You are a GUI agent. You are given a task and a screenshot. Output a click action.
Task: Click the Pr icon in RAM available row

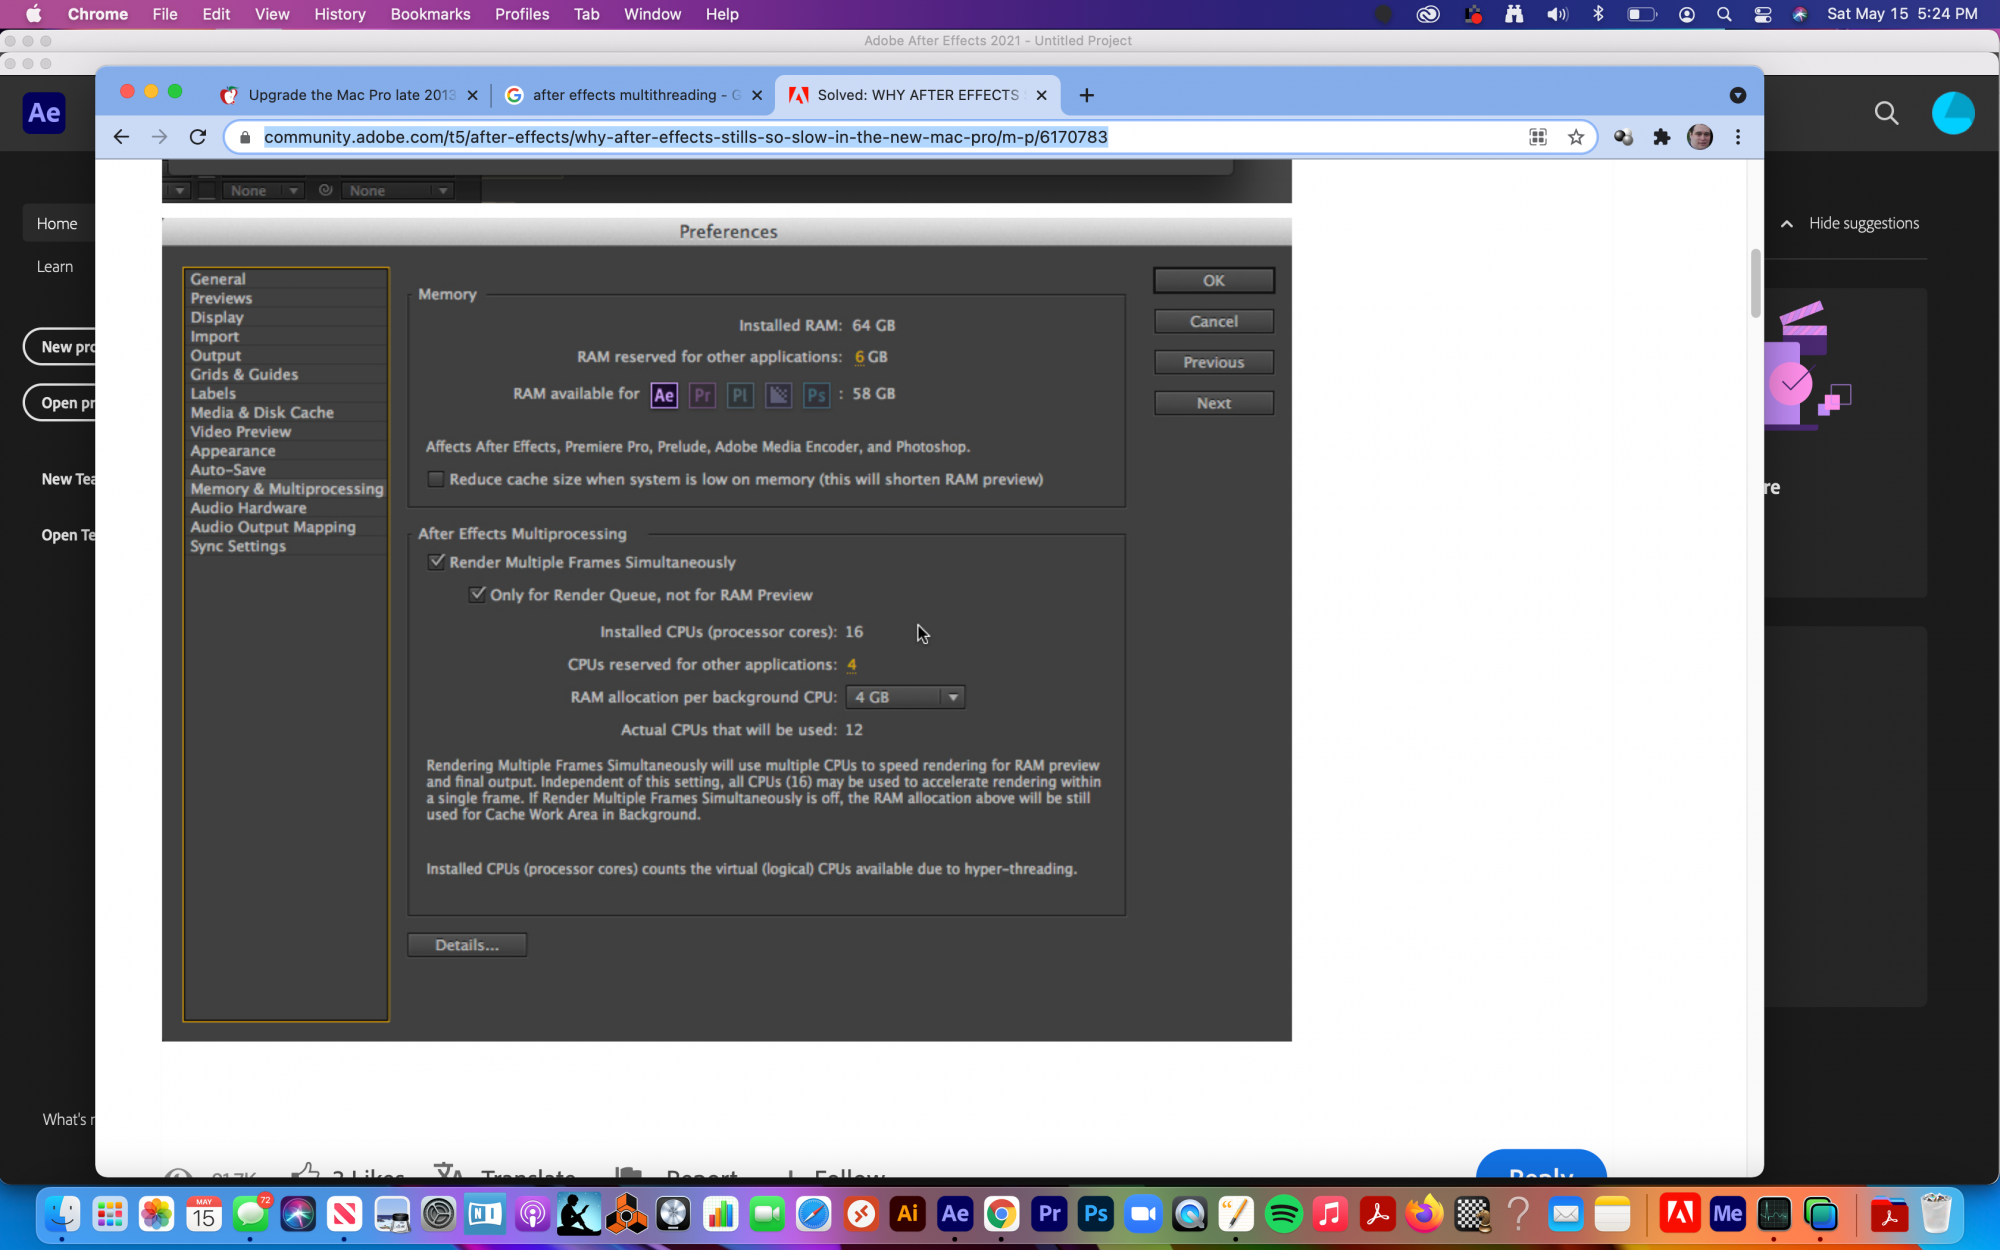703,395
